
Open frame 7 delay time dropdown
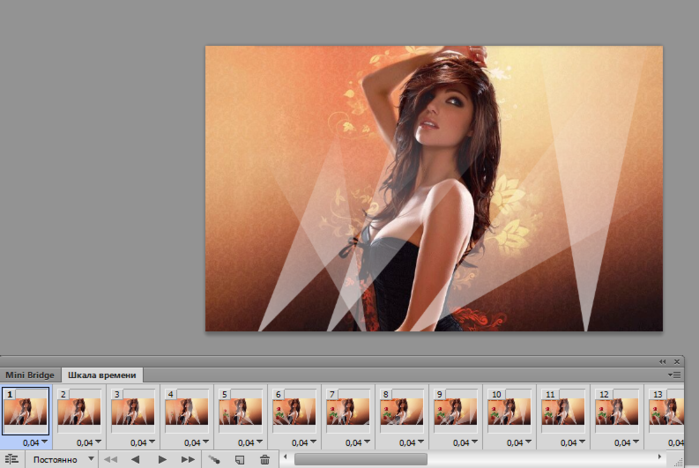(x=358, y=443)
